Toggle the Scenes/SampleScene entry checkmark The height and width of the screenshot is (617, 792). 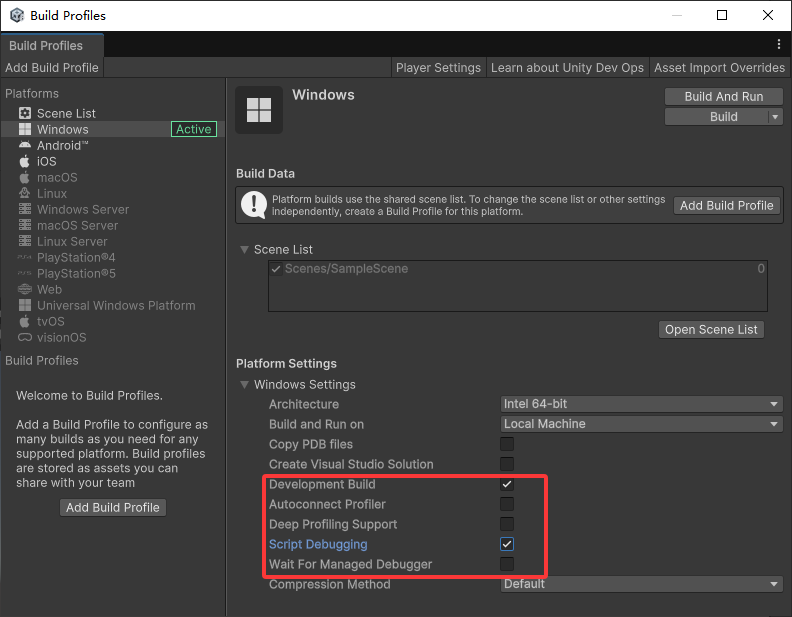[276, 269]
